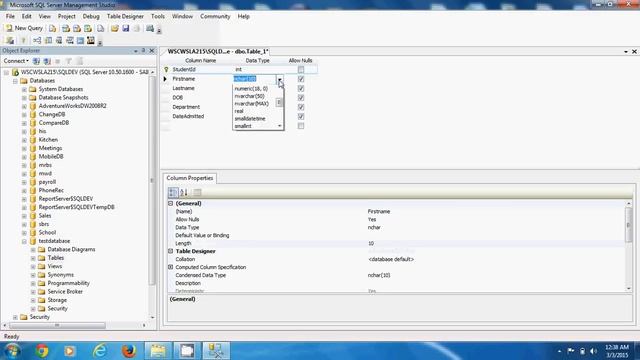Image resolution: width=640 pixels, height=360 pixels.
Task: Open the Table Designer menu
Action: tap(125, 16)
